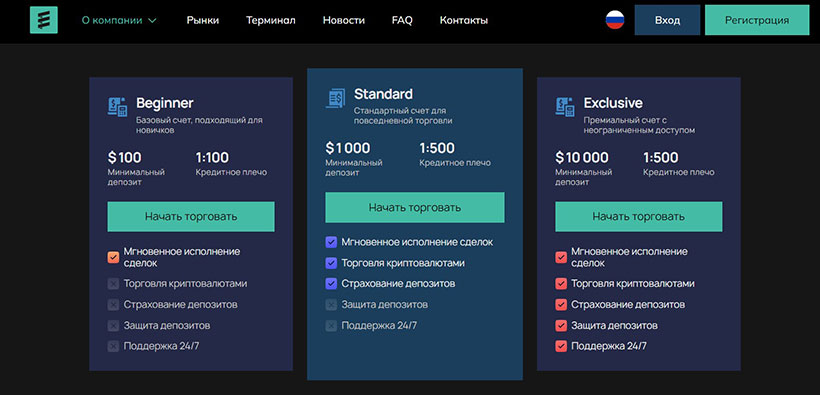Click the "Вход" login button

click(667, 20)
